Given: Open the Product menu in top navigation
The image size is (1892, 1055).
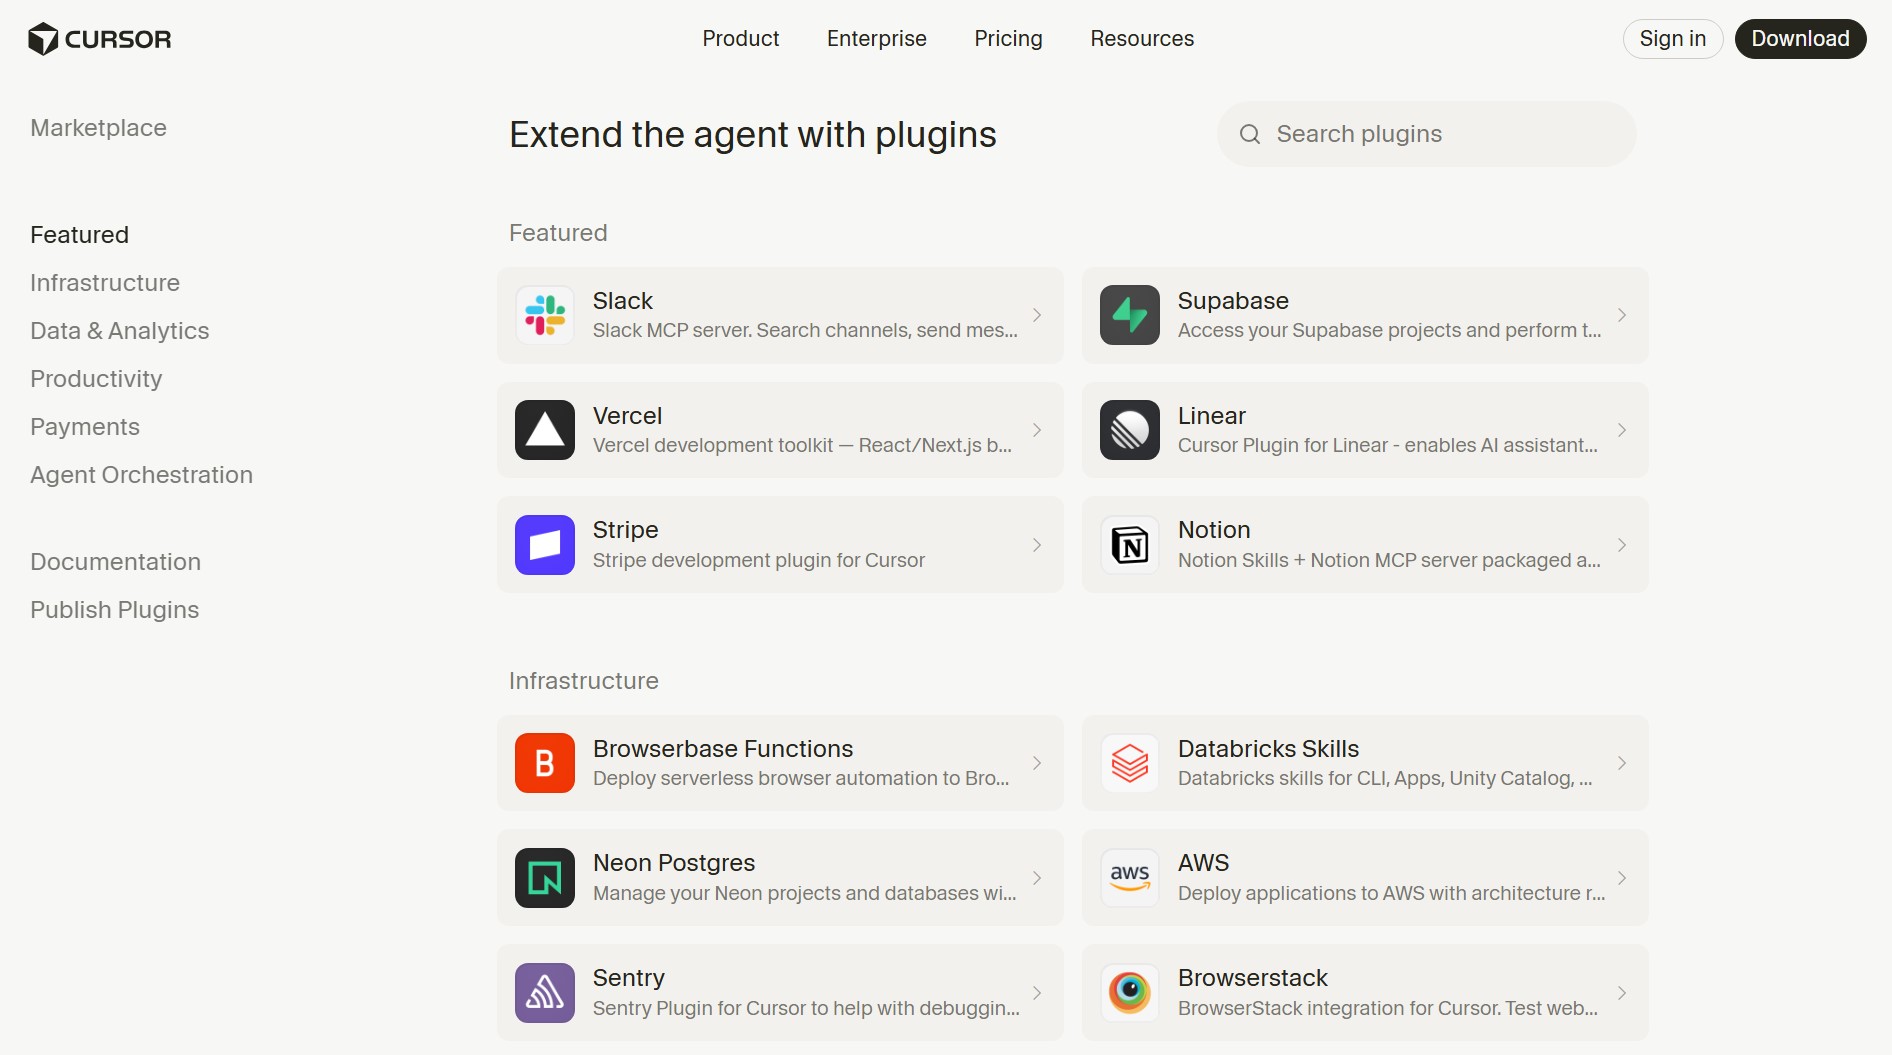Looking at the screenshot, I should [740, 39].
